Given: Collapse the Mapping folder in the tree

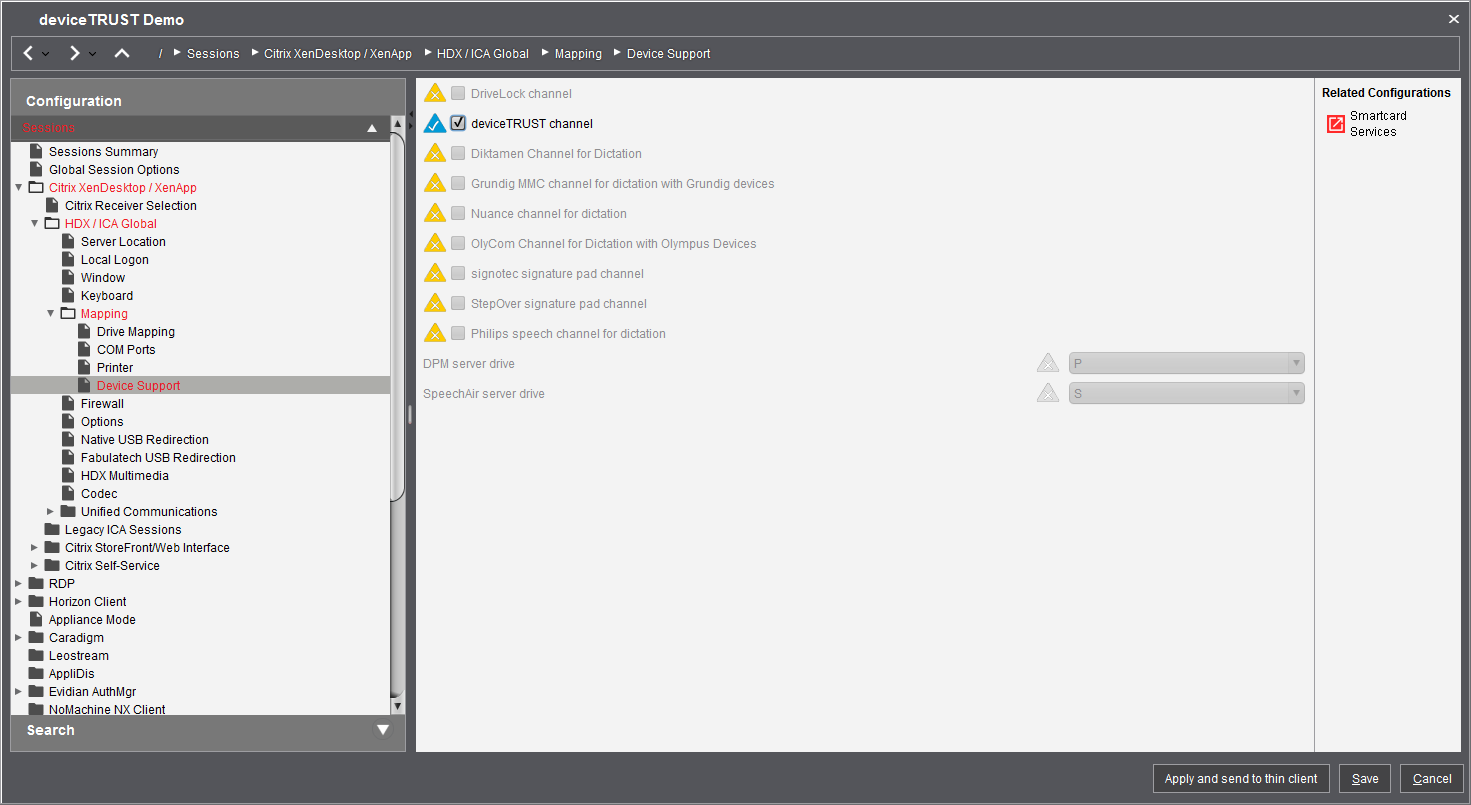Looking at the screenshot, I should pos(50,313).
